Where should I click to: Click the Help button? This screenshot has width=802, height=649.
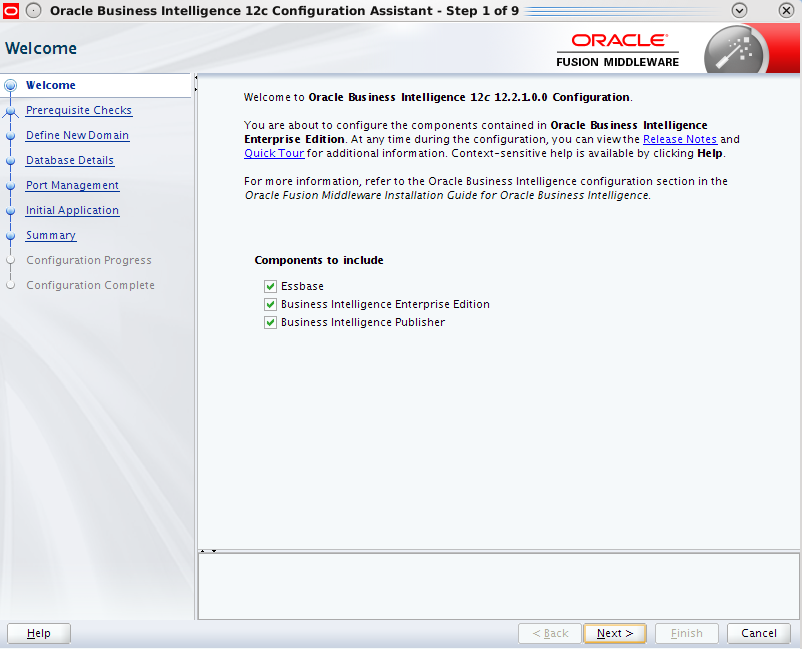point(39,634)
